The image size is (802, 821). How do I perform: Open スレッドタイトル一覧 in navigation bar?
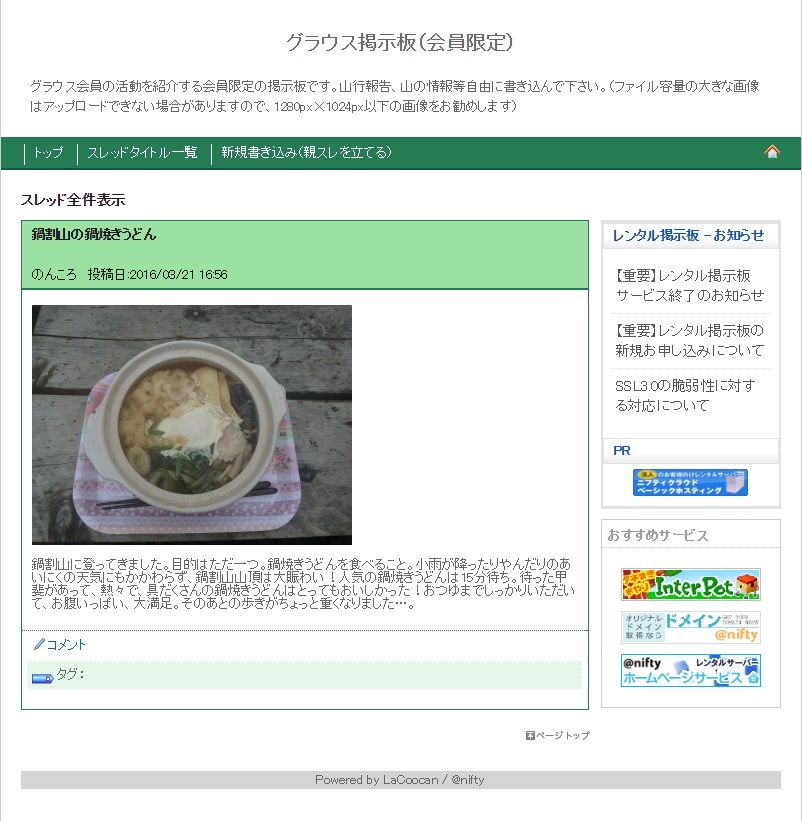pyautogui.click(x=142, y=152)
